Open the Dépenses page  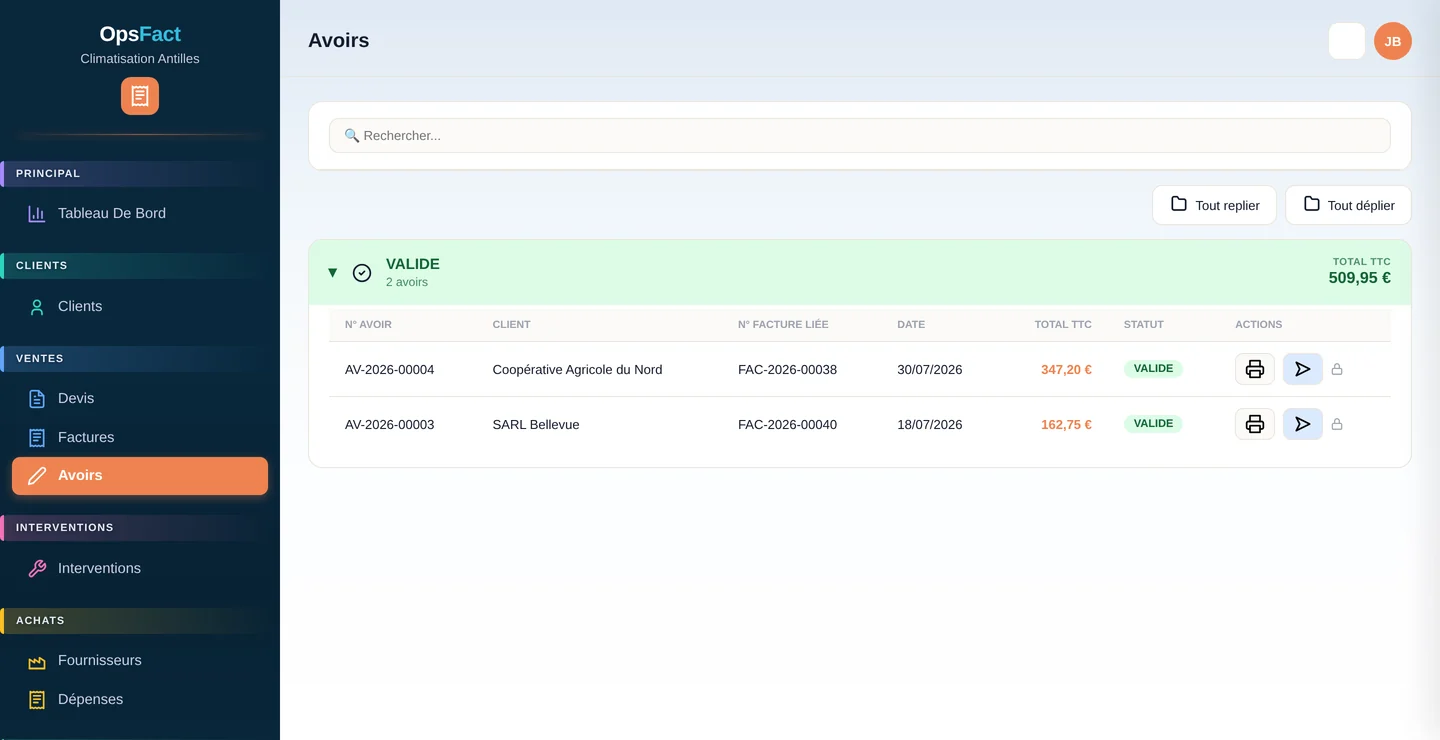tap(140, 699)
